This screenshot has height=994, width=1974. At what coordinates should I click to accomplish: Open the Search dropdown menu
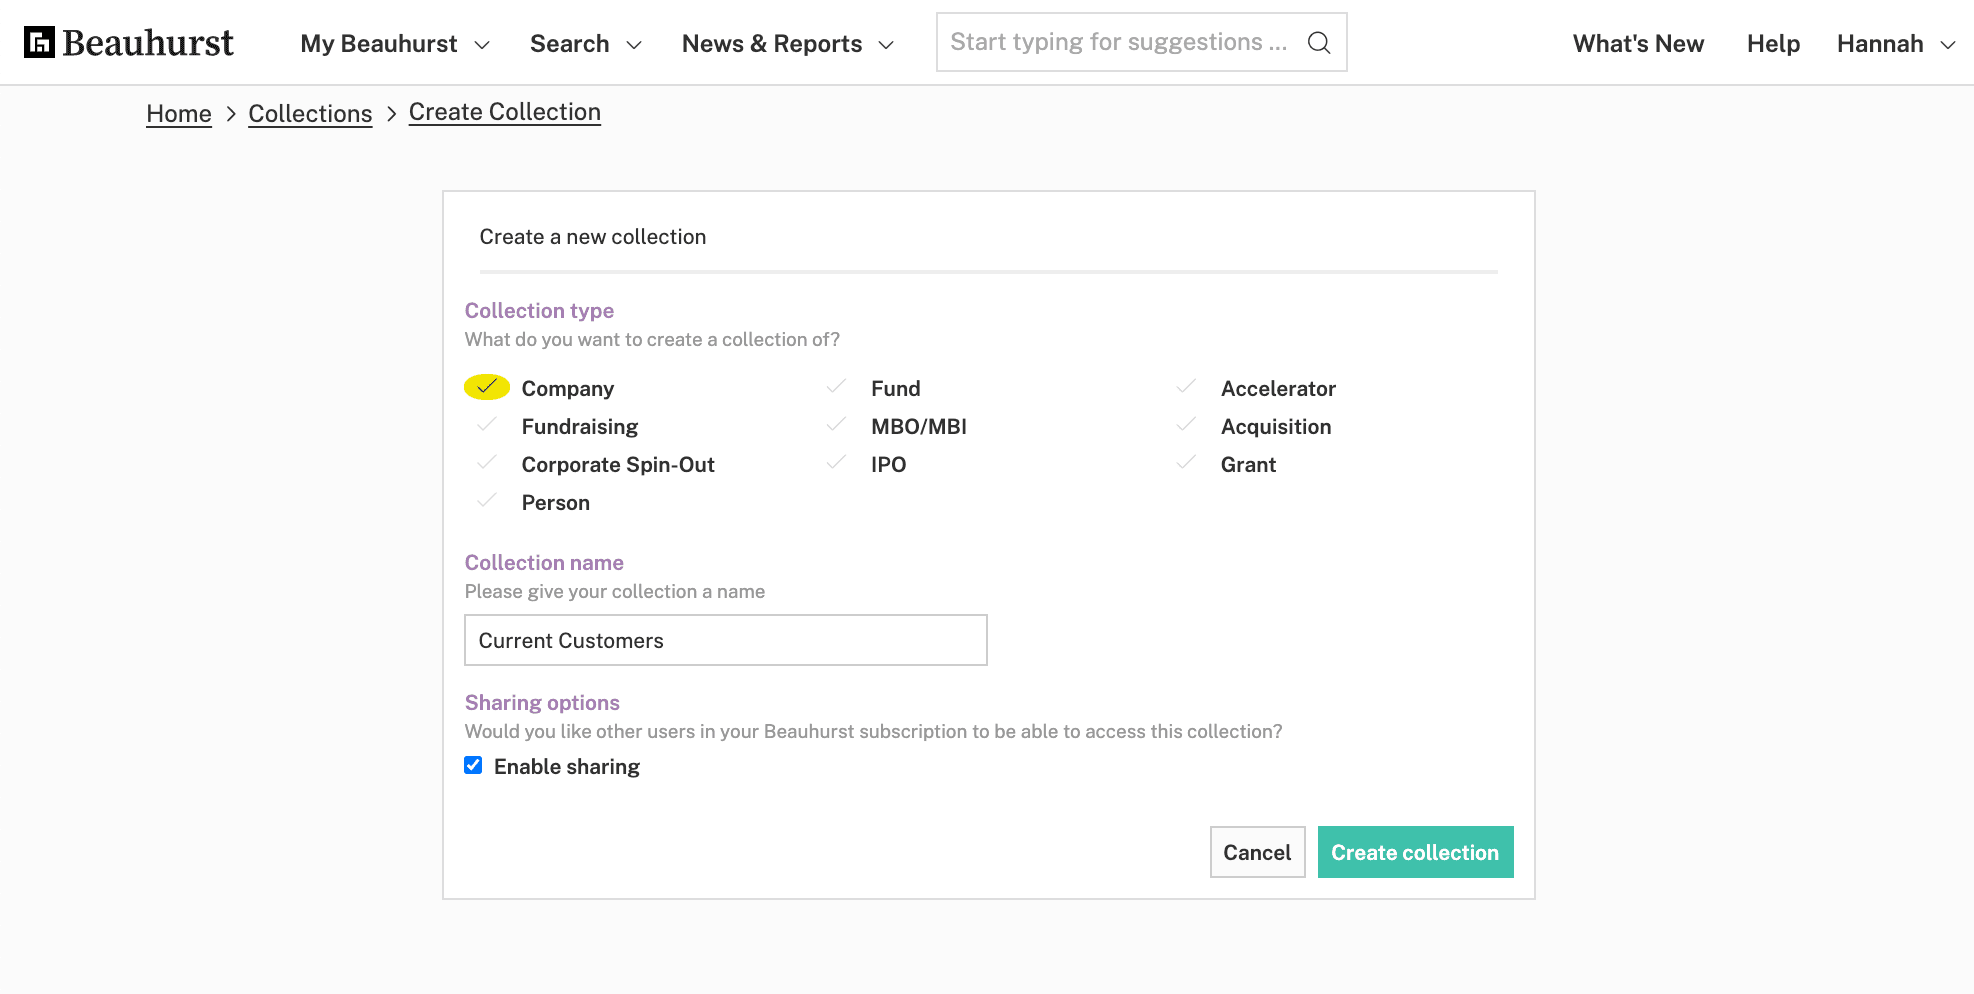[x=586, y=44]
